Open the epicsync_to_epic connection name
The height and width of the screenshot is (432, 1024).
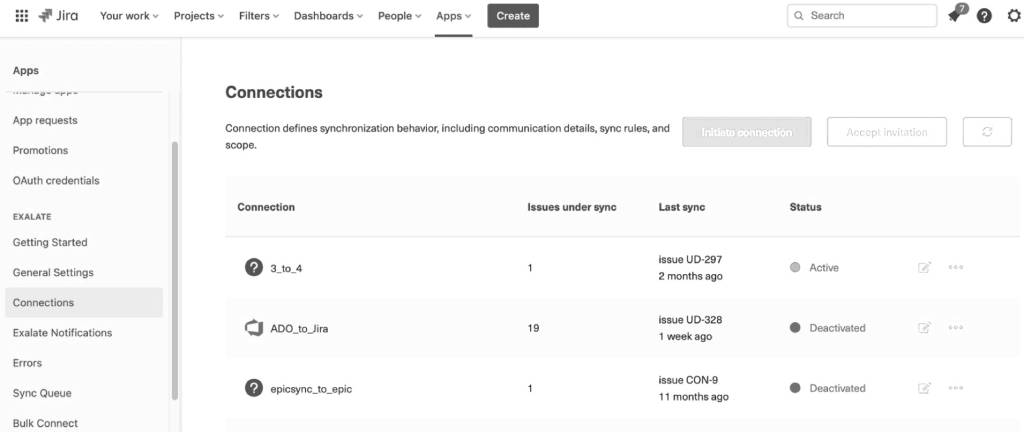tap(311, 389)
